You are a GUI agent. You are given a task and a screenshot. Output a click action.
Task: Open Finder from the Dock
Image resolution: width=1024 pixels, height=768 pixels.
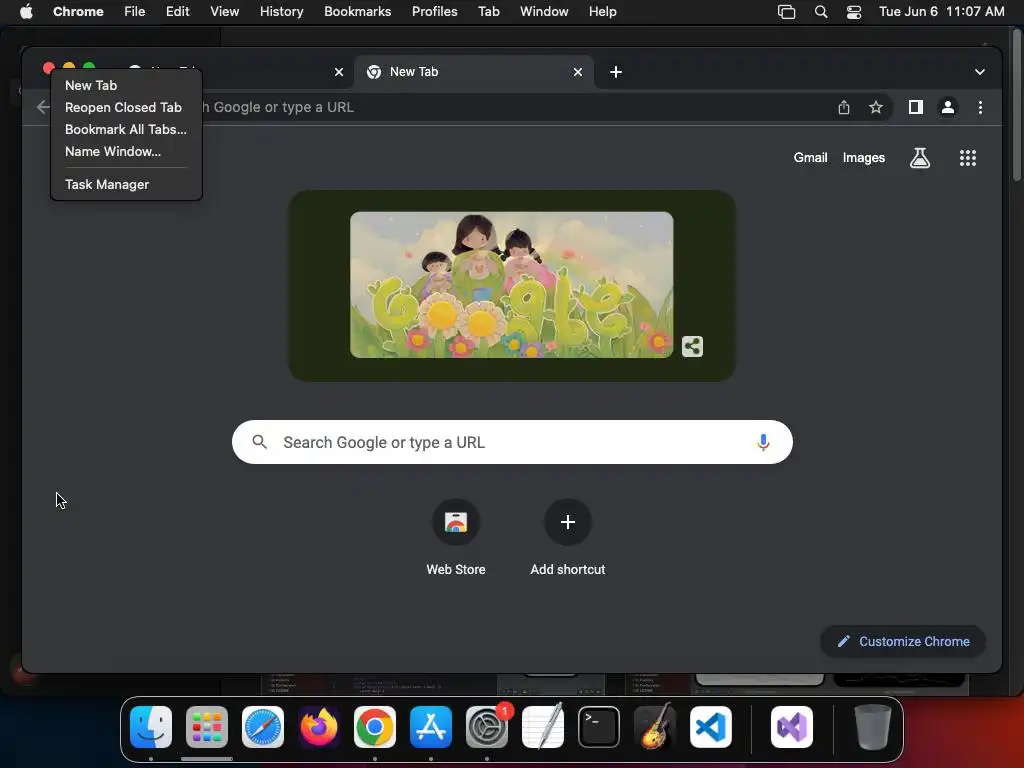click(x=151, y=727)
